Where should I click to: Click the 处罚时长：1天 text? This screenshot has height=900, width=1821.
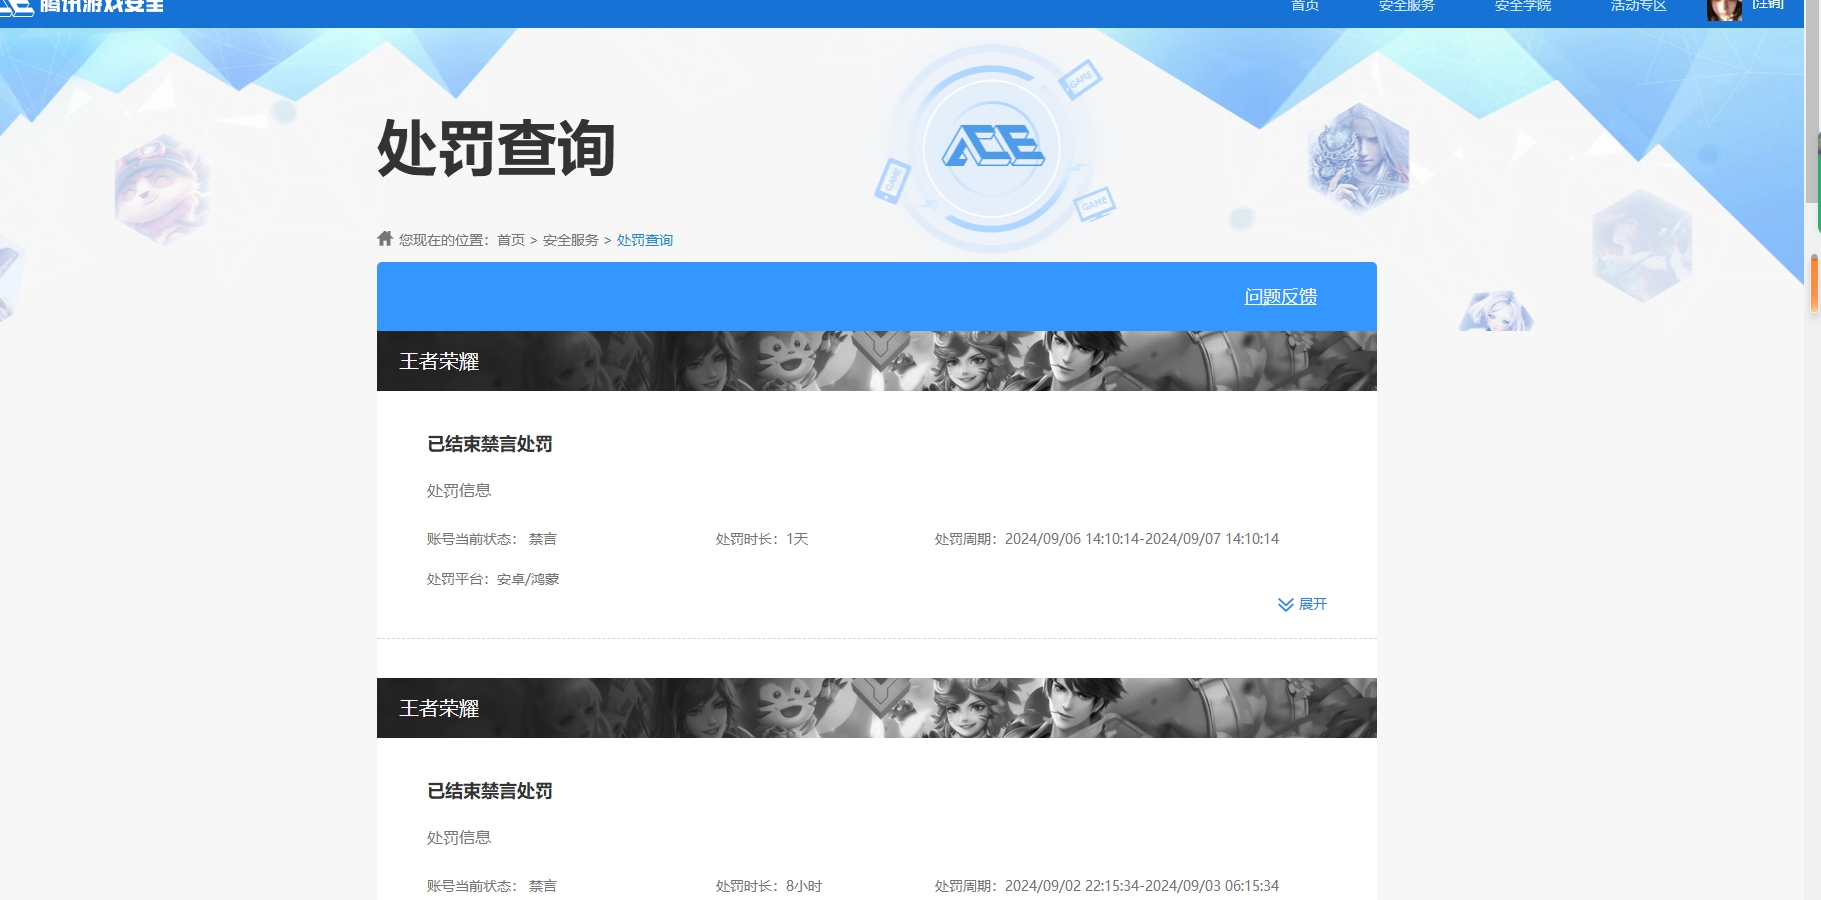coord(762,539)
